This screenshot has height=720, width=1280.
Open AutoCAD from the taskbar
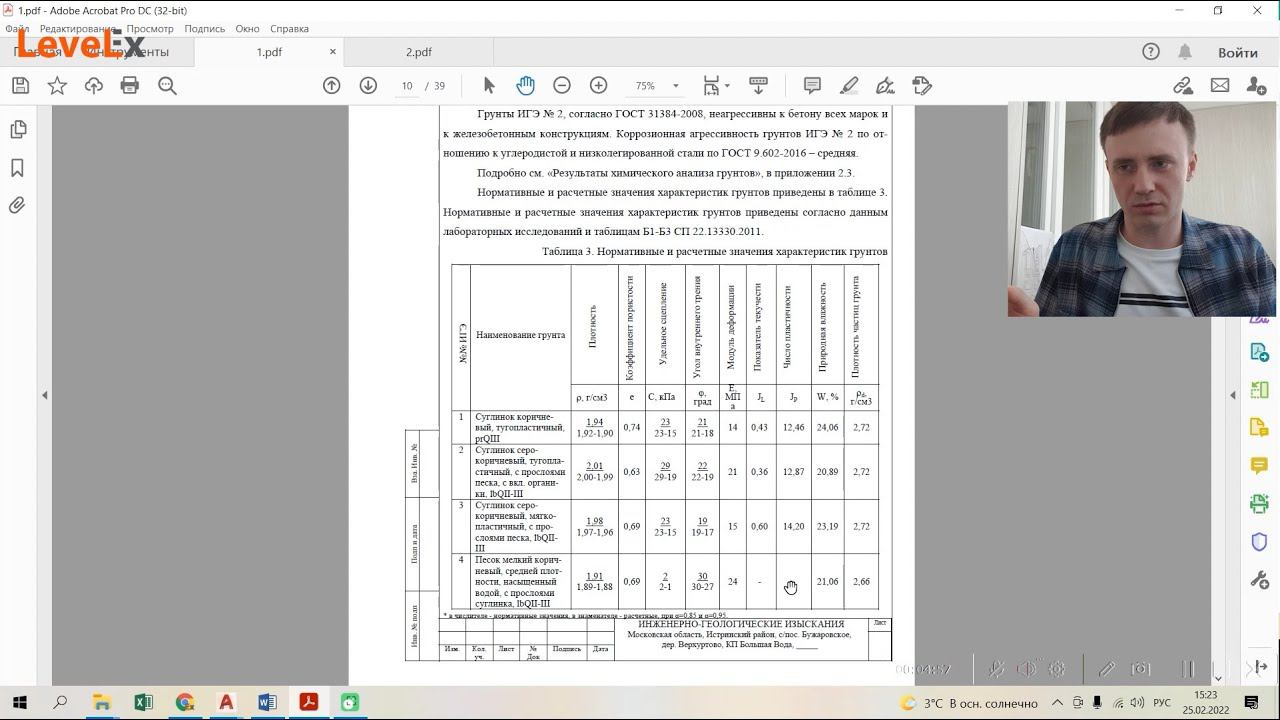point(226,702)
